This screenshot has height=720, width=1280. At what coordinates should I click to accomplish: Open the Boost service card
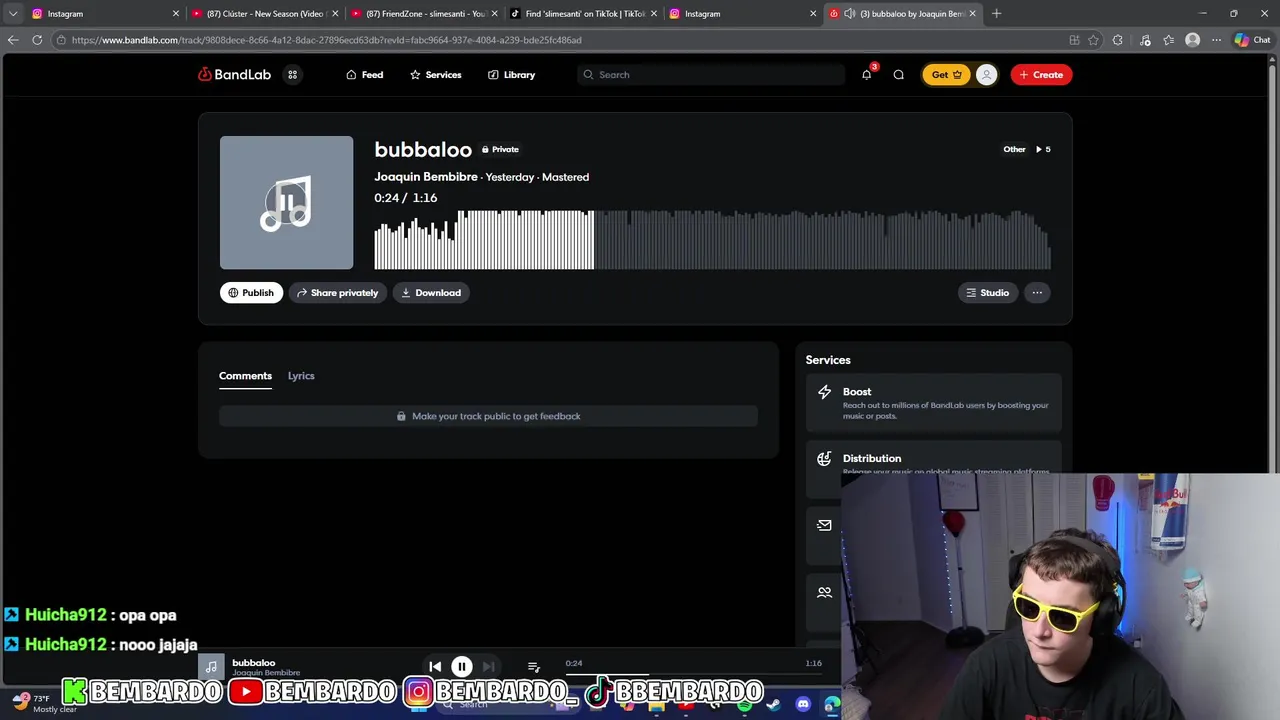coord(933,403)
